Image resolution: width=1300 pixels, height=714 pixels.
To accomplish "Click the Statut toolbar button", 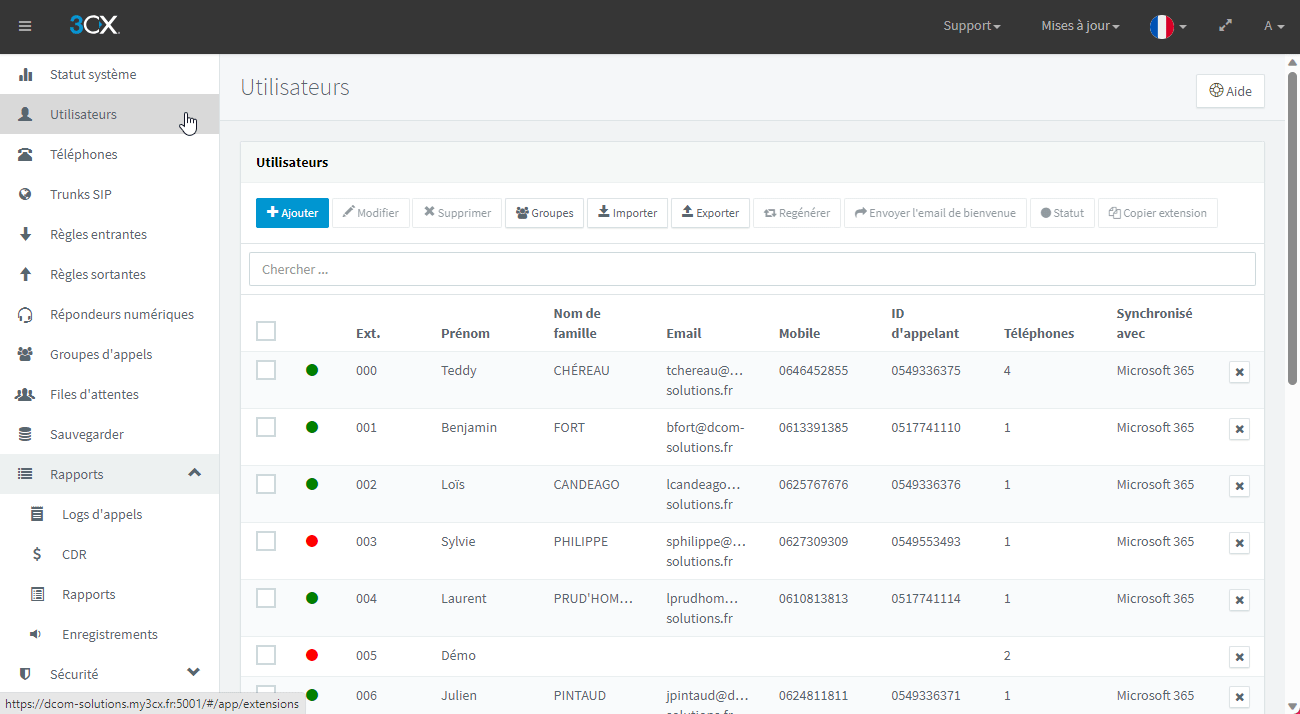I will click(x=1062, y=213).
